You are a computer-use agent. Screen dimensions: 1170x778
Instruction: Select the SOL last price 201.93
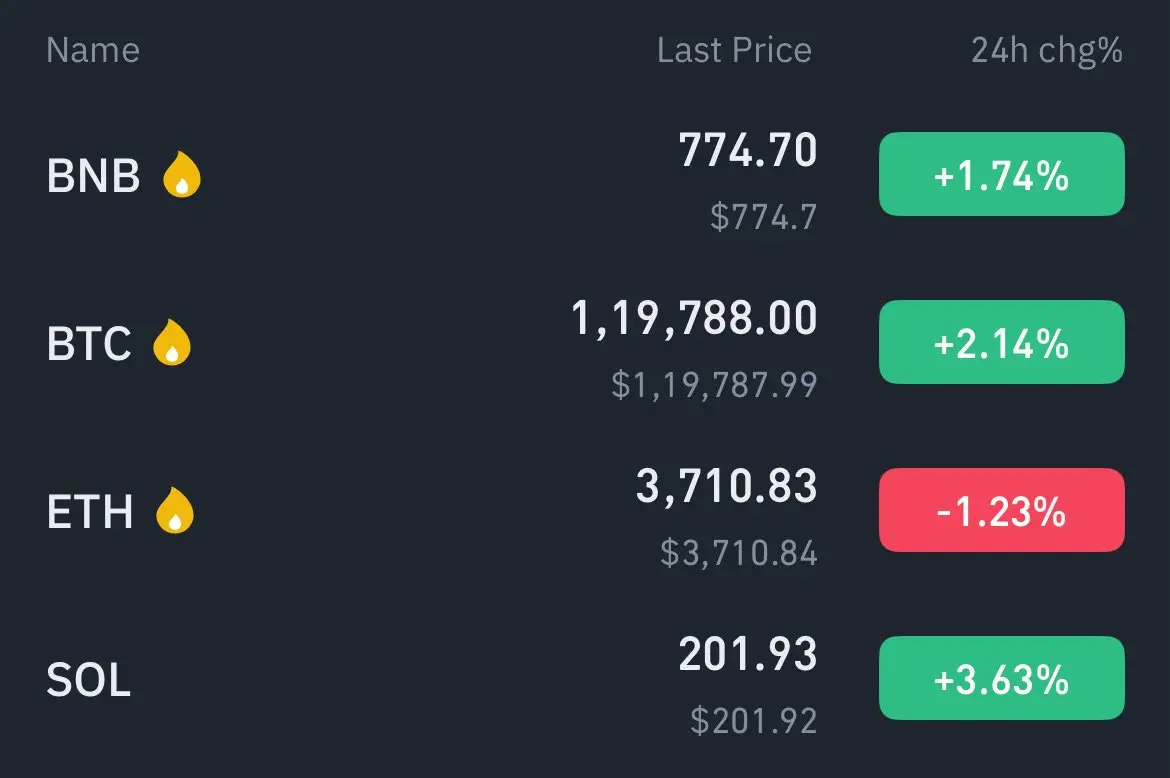coord(748,654)
